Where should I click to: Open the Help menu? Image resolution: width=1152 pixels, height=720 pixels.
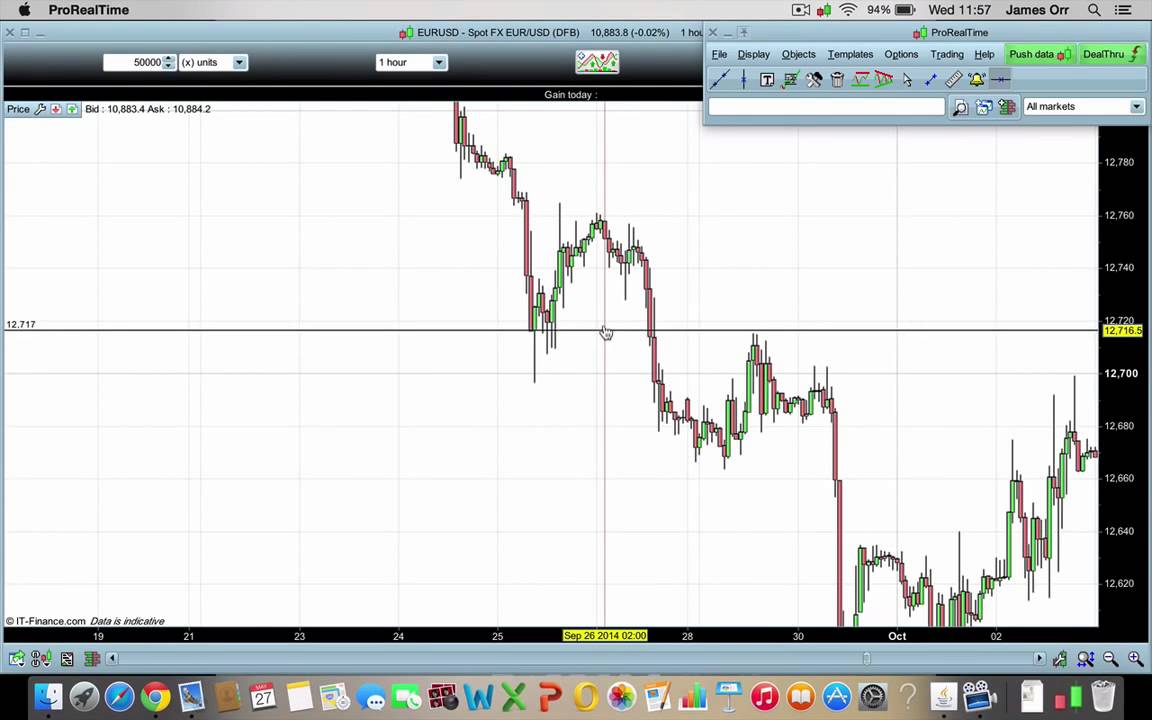pyautogui.click(x=984, y=54)
